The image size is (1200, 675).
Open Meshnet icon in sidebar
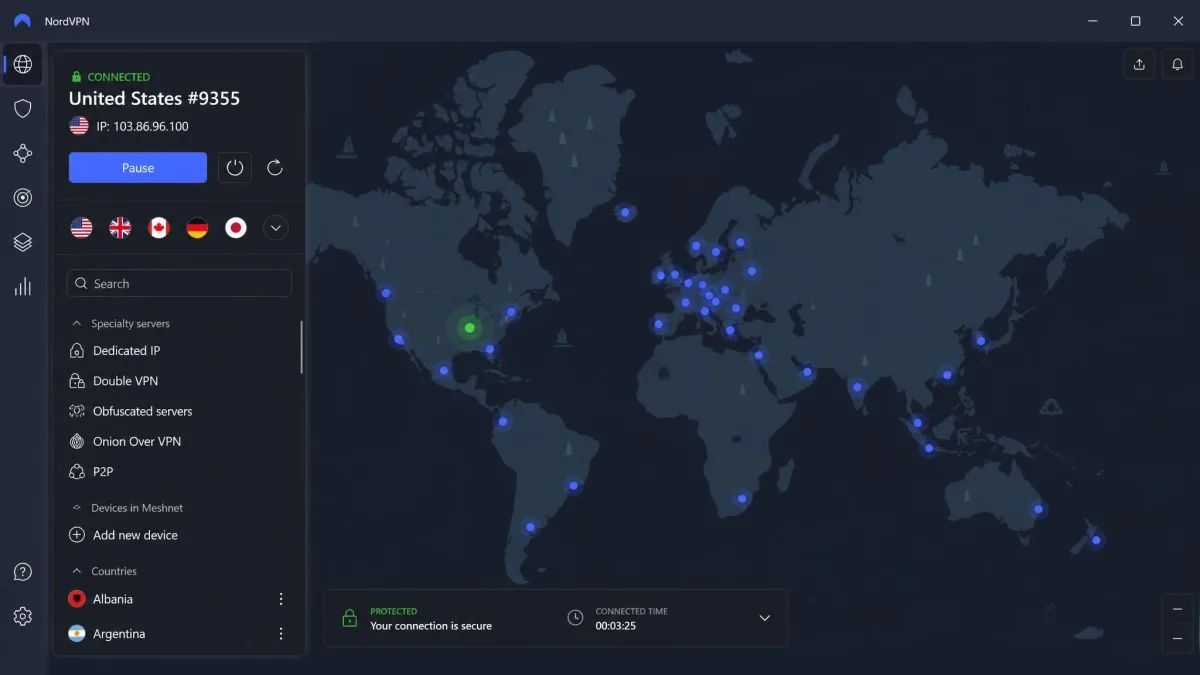[x=23, y=153]
